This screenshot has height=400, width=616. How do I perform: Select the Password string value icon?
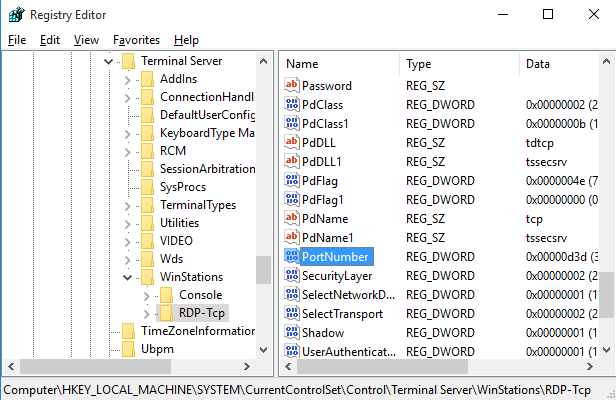292,85
